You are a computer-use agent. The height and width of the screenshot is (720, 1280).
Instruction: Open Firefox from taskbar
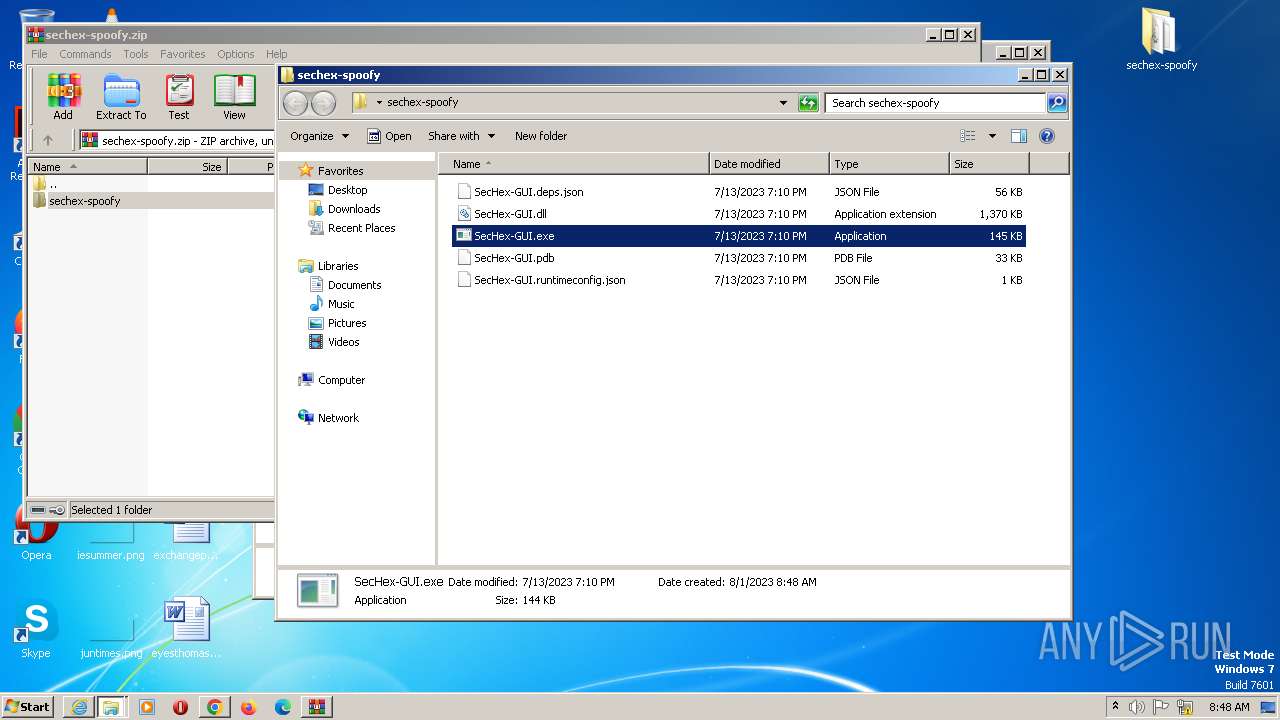tap(248, 707)
